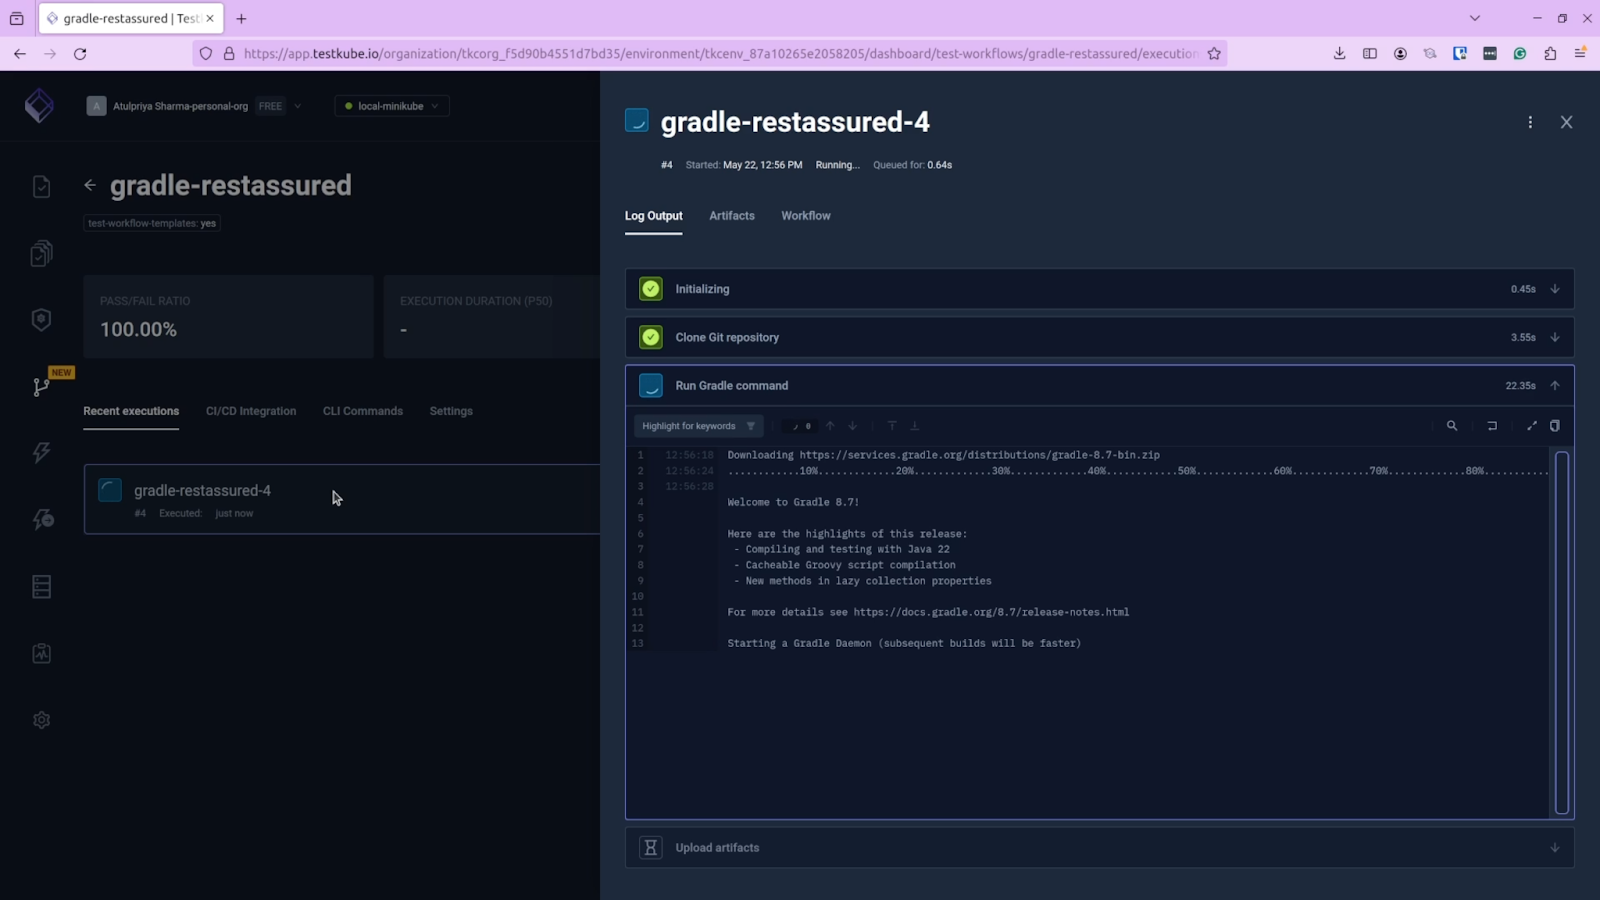Image resolution: width=1600 pixels, height=900 pixels.
Task: Switch to the Log Output tab
Action: 654,216
